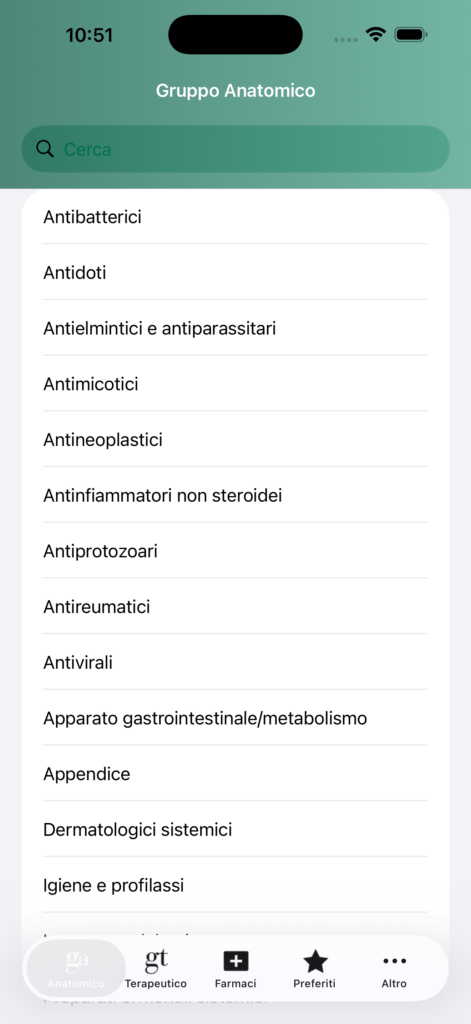Tap the Wi-Fi status icon
Viewport: 471px width, 1024px height.
point(376,34)
